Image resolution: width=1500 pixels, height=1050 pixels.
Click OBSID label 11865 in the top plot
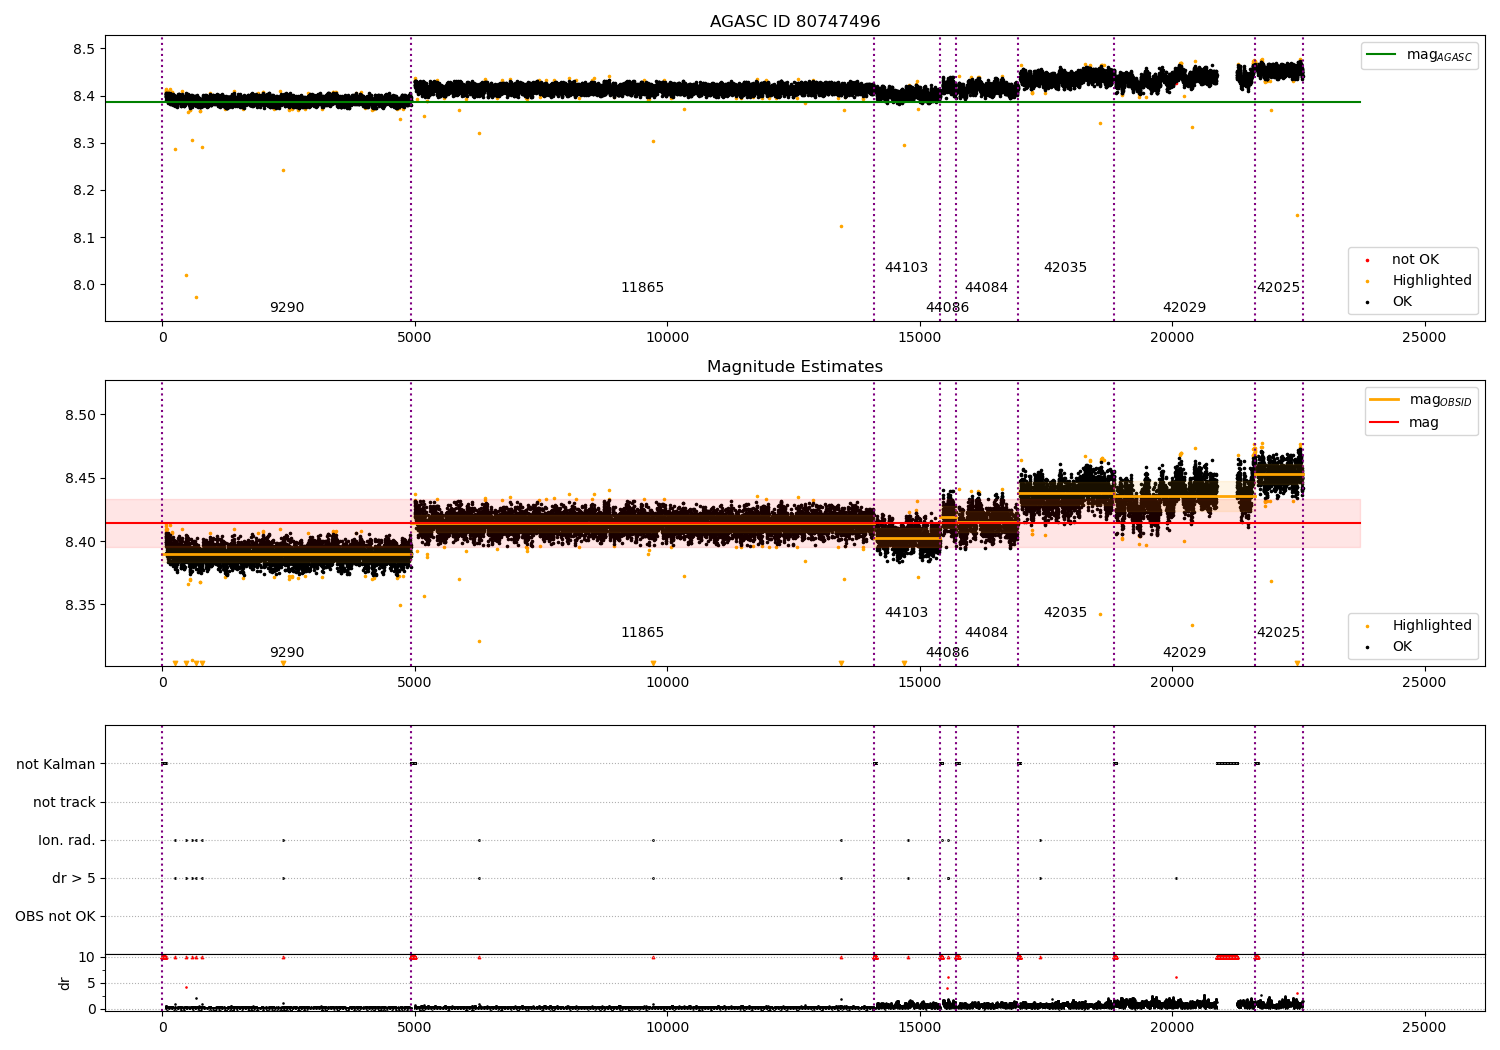click(x=642, y=288)
